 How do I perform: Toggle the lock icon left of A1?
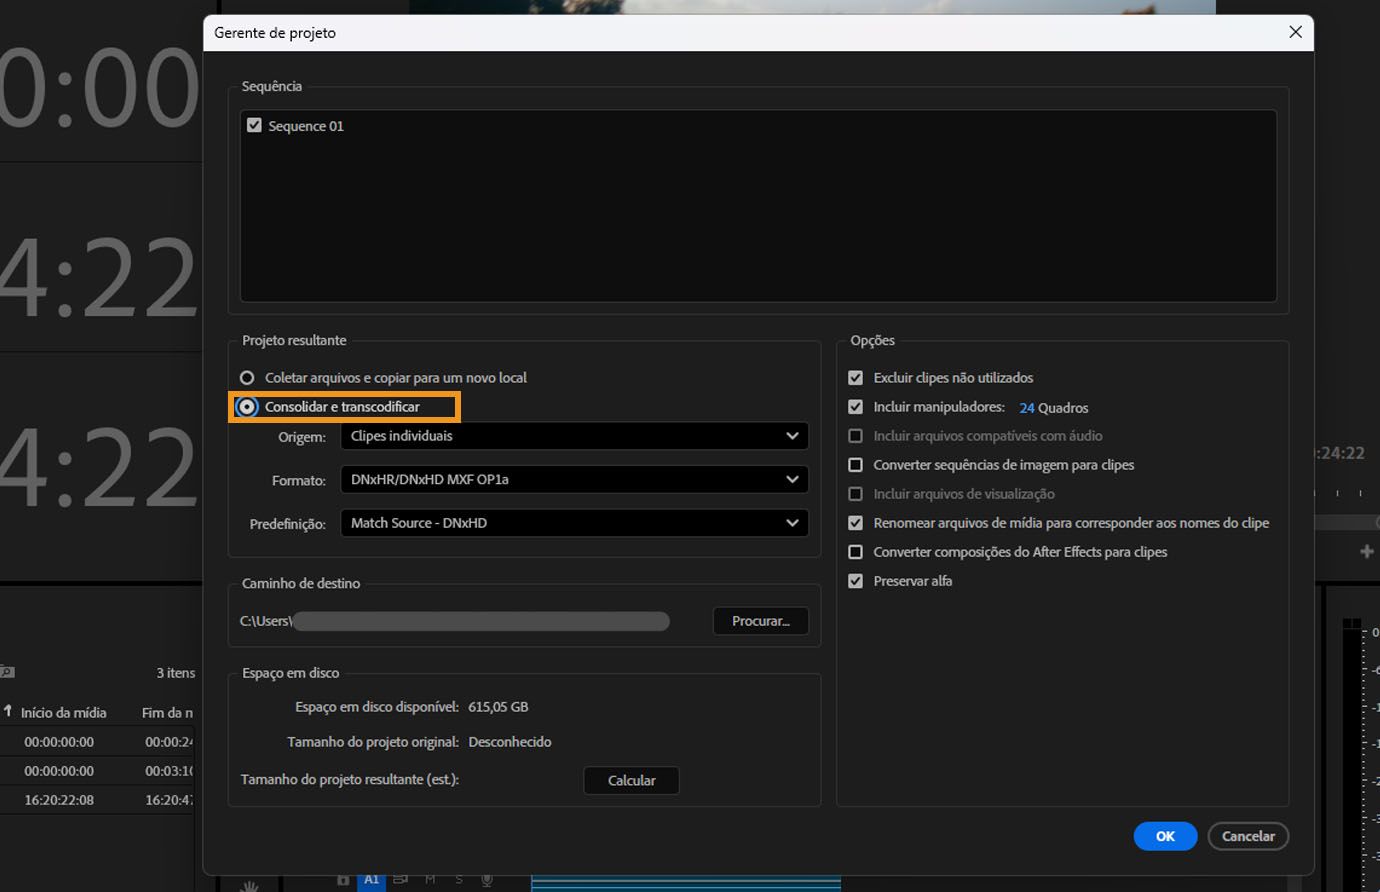(343, 880)
